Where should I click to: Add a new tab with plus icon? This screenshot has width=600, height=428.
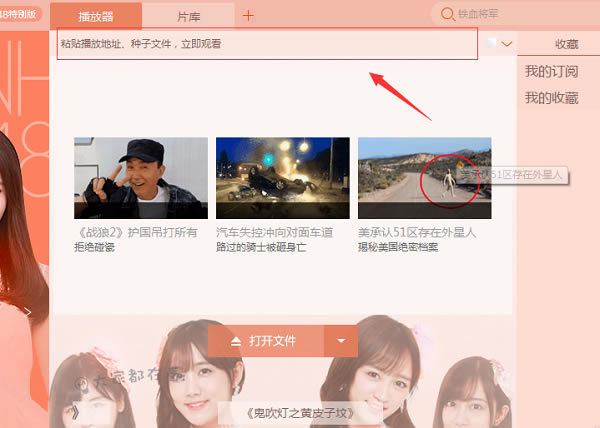(x=249, y=15)
